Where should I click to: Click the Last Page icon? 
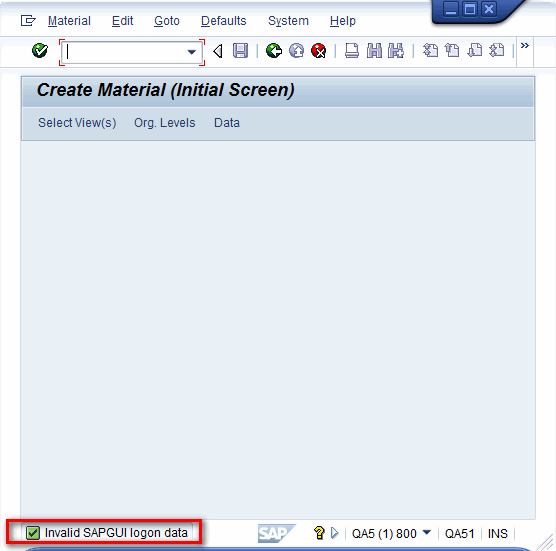[x=497, y=50]
